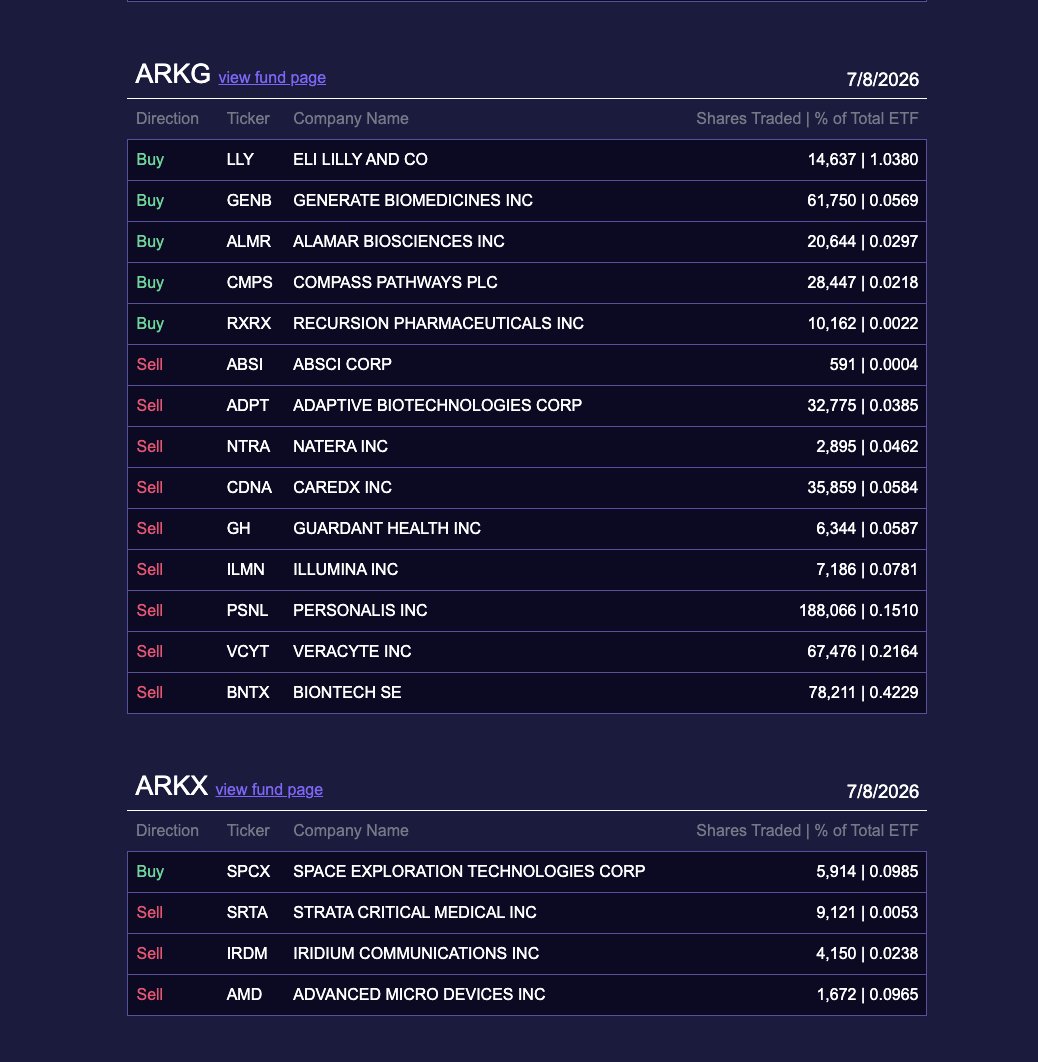Select BIONTECH SE company name
The image size is (1038, 1062).
(347, 692)
